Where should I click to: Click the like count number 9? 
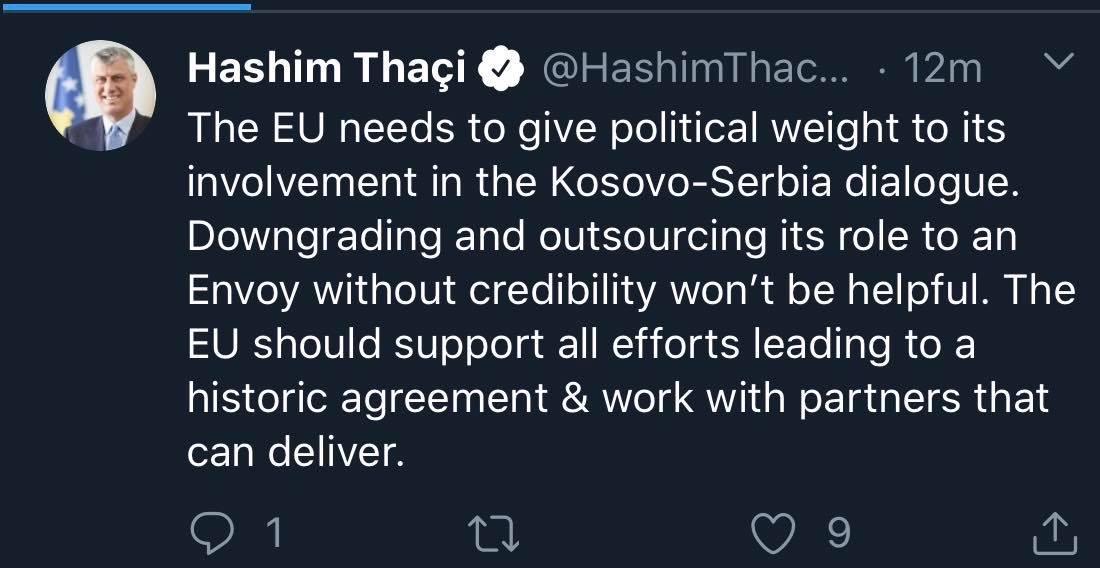(838, 534)
